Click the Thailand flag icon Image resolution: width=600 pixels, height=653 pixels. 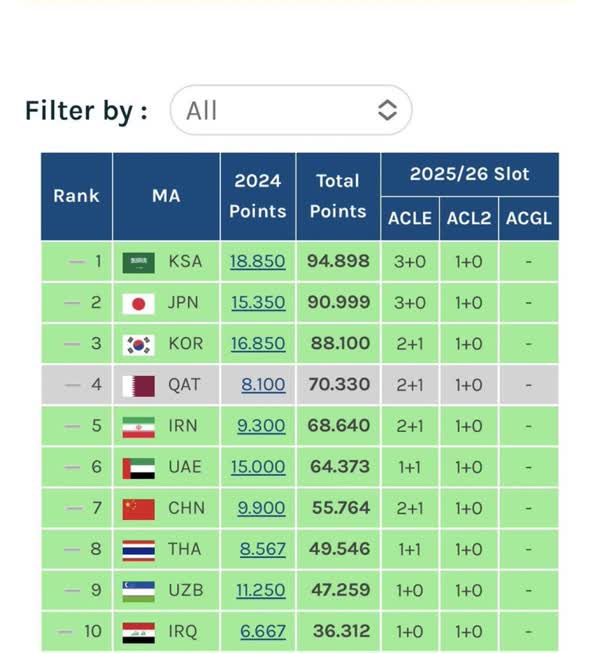[x=138, y=549]
